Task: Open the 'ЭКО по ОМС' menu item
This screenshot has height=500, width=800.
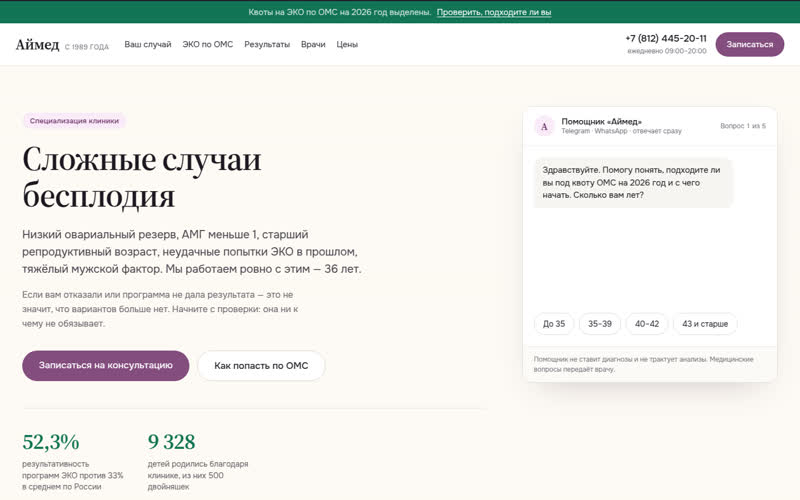Action: 208,44
